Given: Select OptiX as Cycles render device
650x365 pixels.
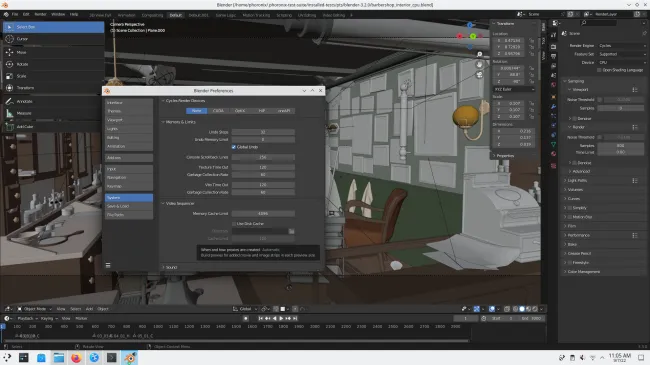Looking at the screenshot, I should (x=240, y=111).
